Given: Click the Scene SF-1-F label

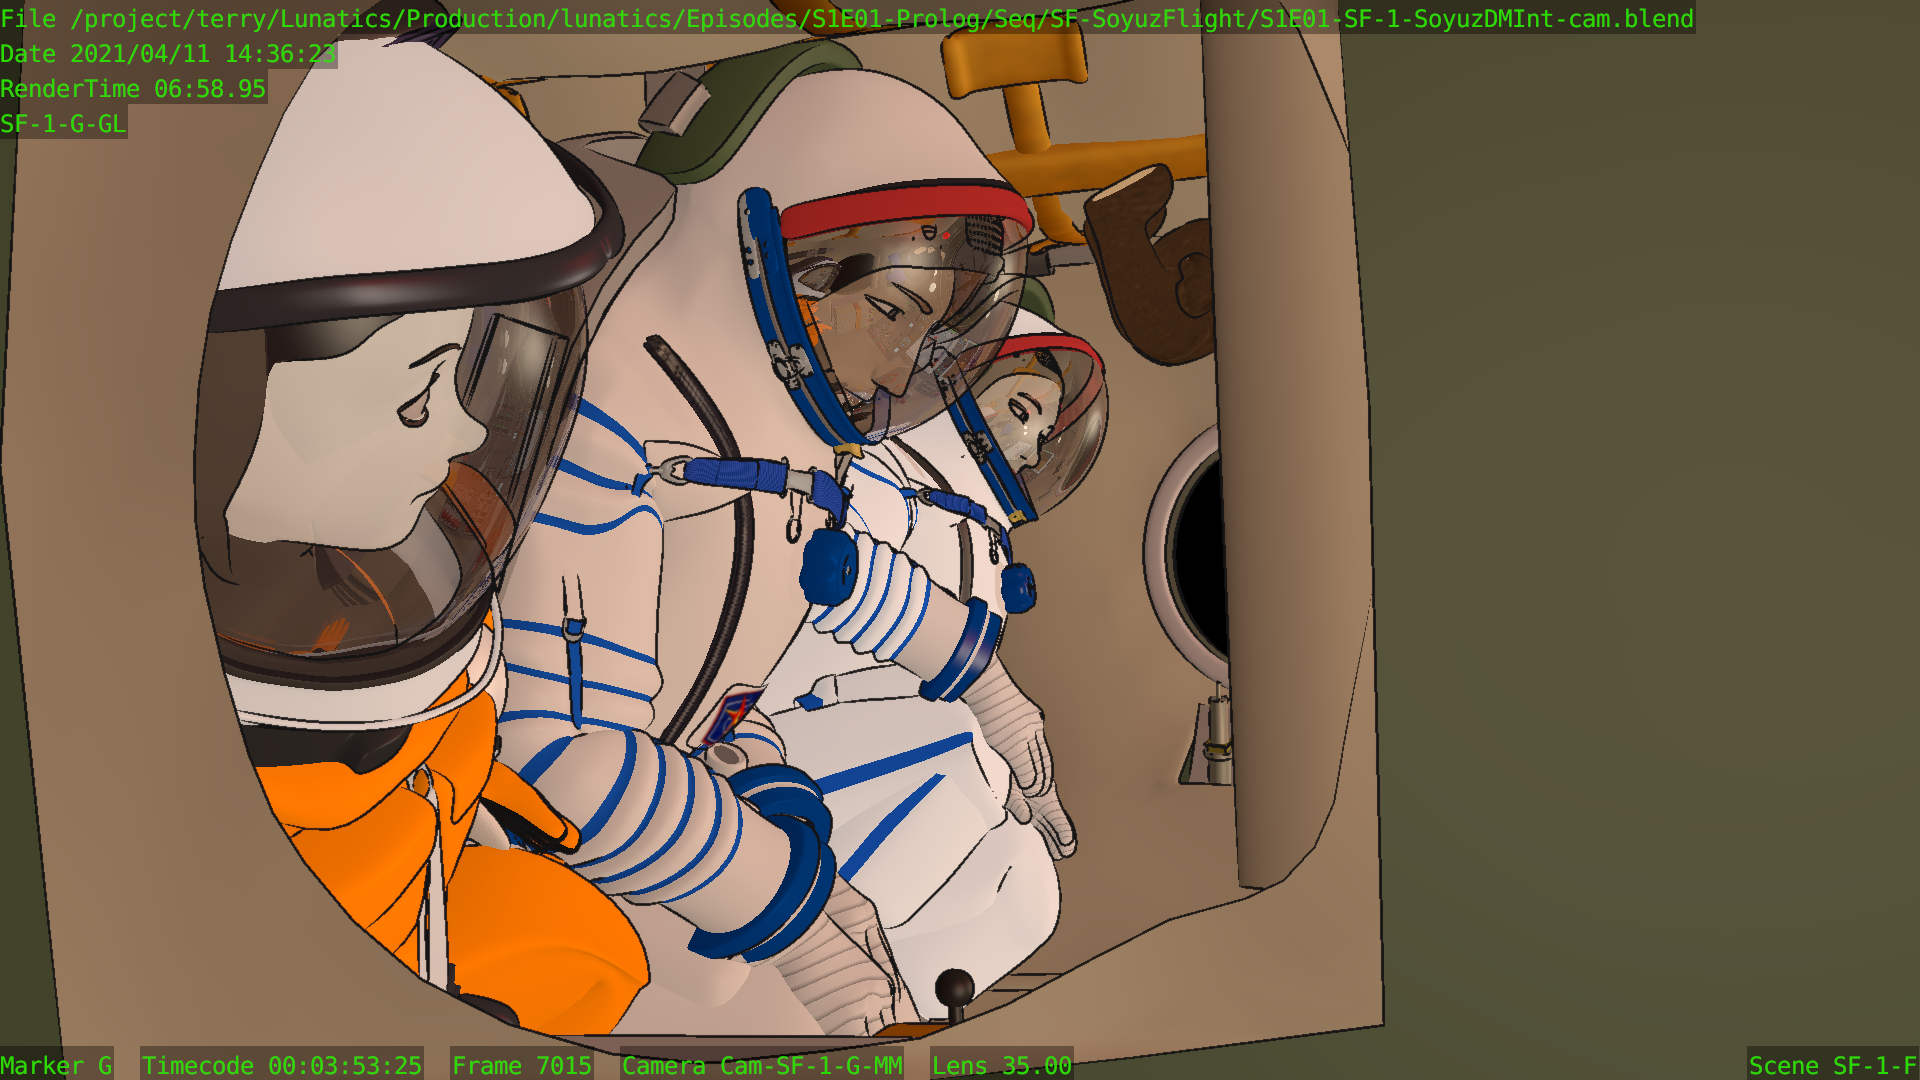Looking at the screenshot, I should [x=1832, y=1065].
